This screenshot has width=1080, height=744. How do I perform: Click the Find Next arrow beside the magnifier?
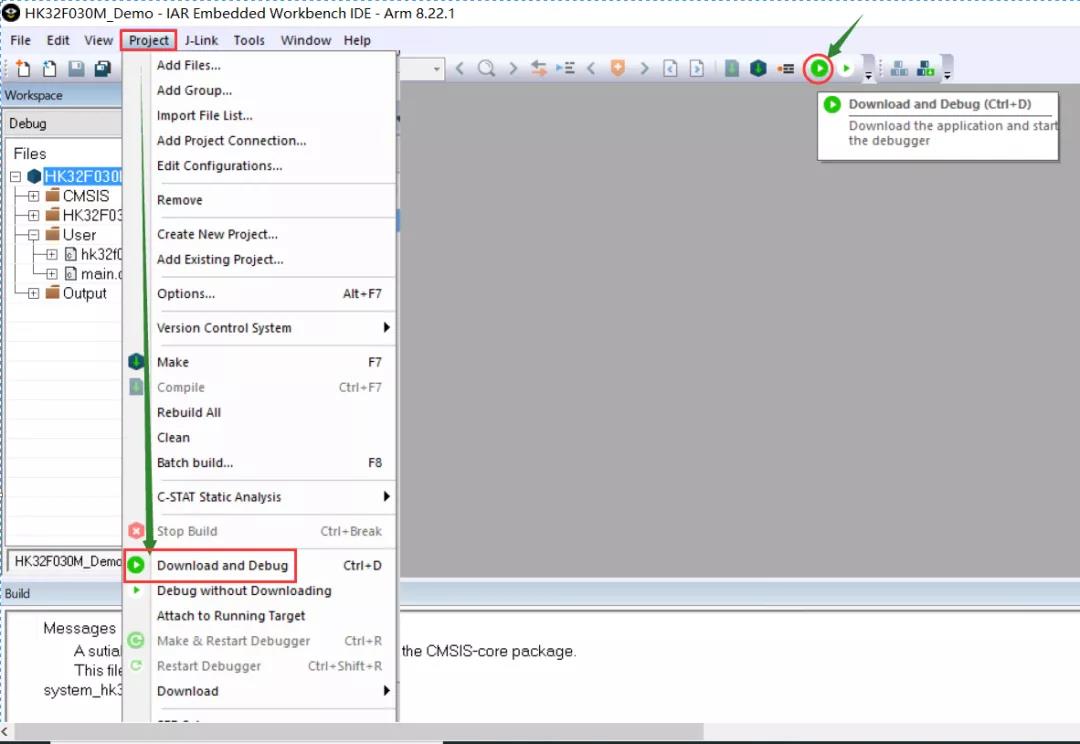pos(512,68)
